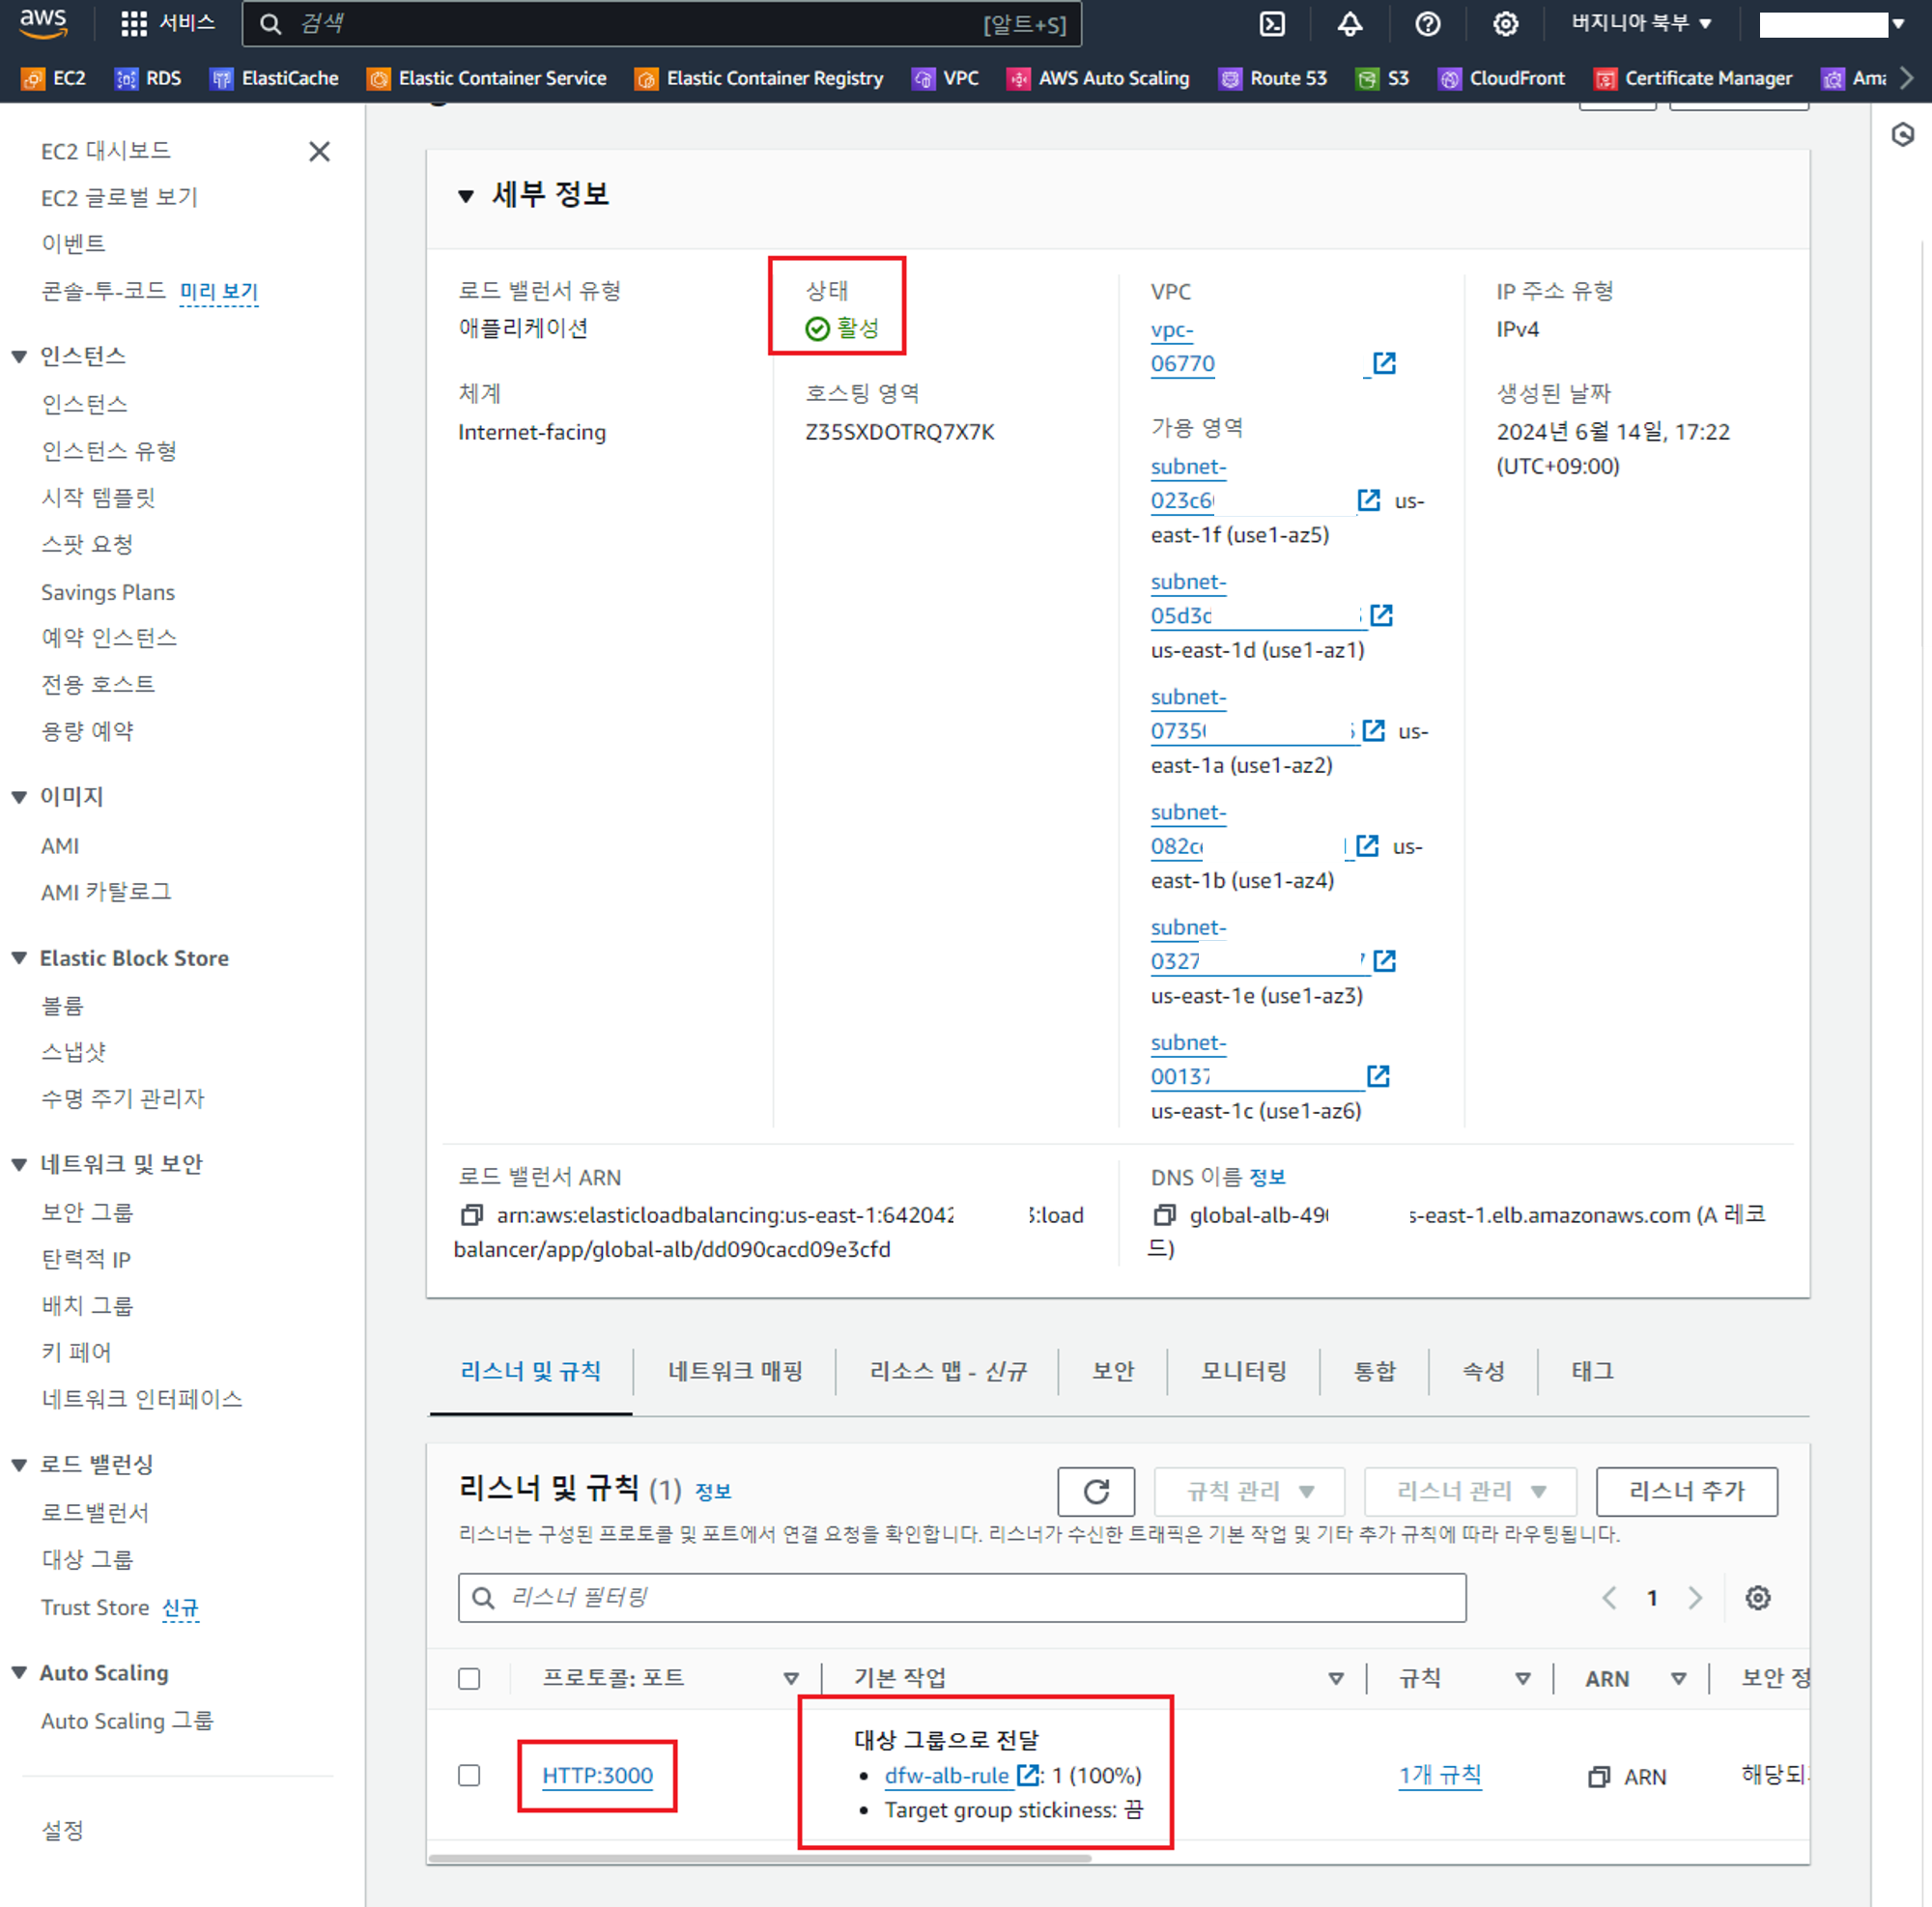Refresh the listeners and rules list
Viewport: 1932px width, 1907px height.
(1096, 1491)
